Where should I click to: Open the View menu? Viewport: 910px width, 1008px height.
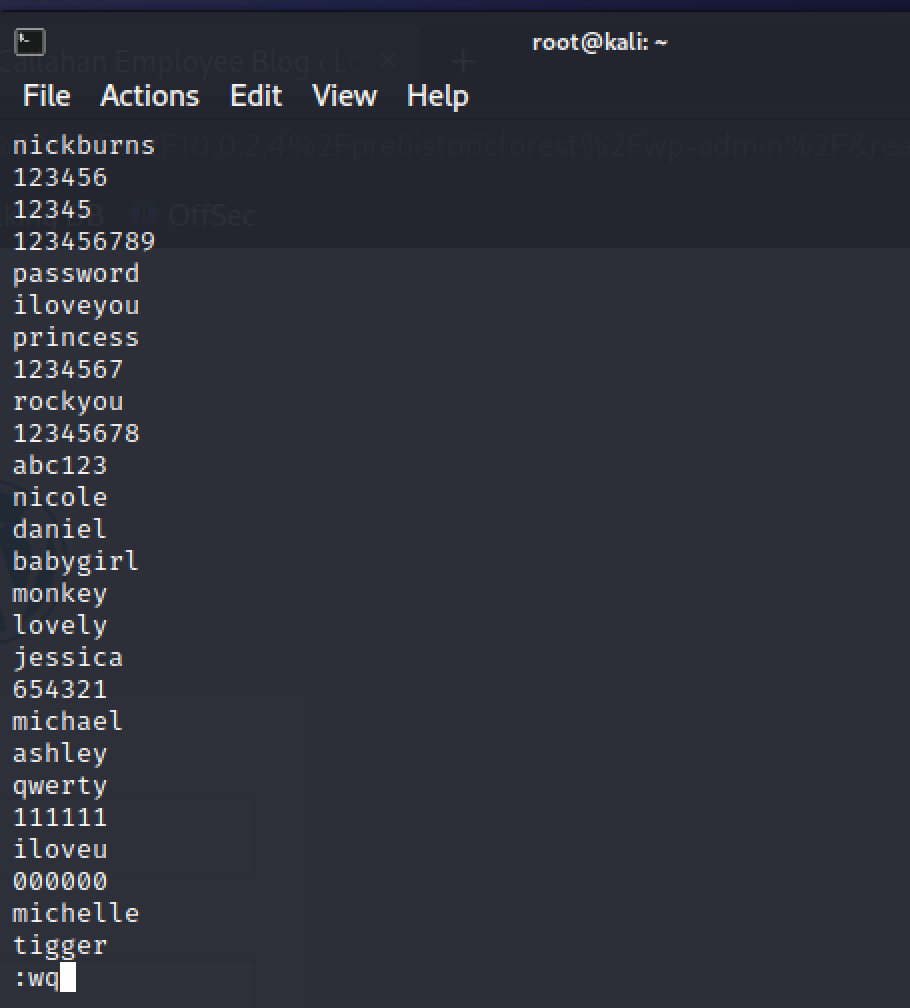coord(344,96)
